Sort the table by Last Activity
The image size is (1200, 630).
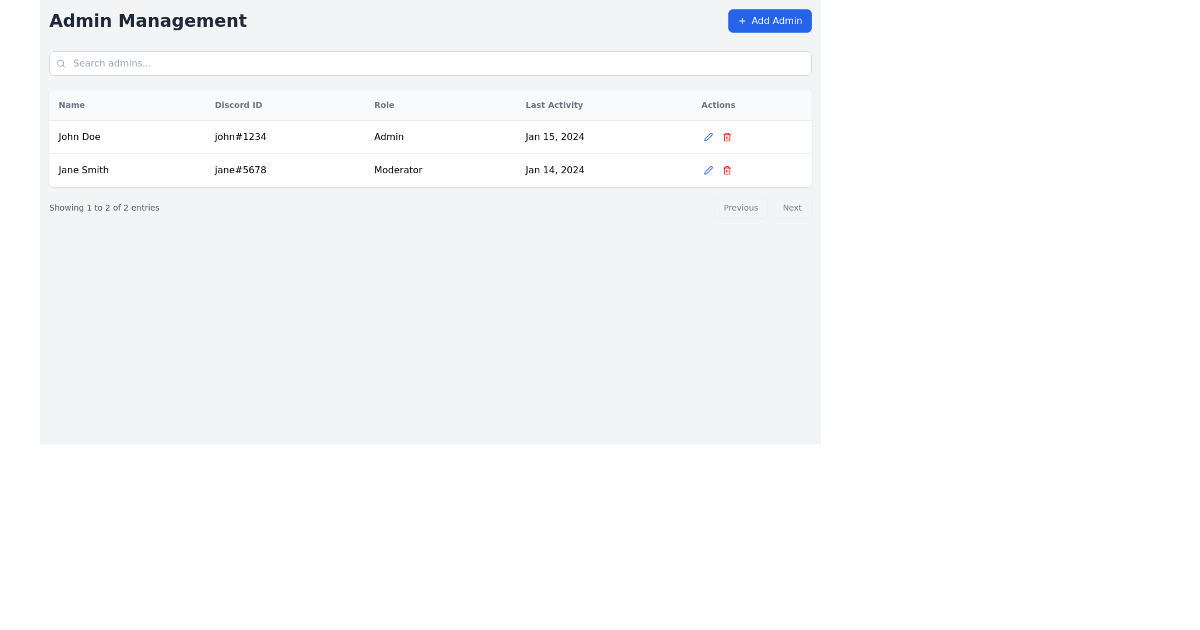(x=554, y=105)
